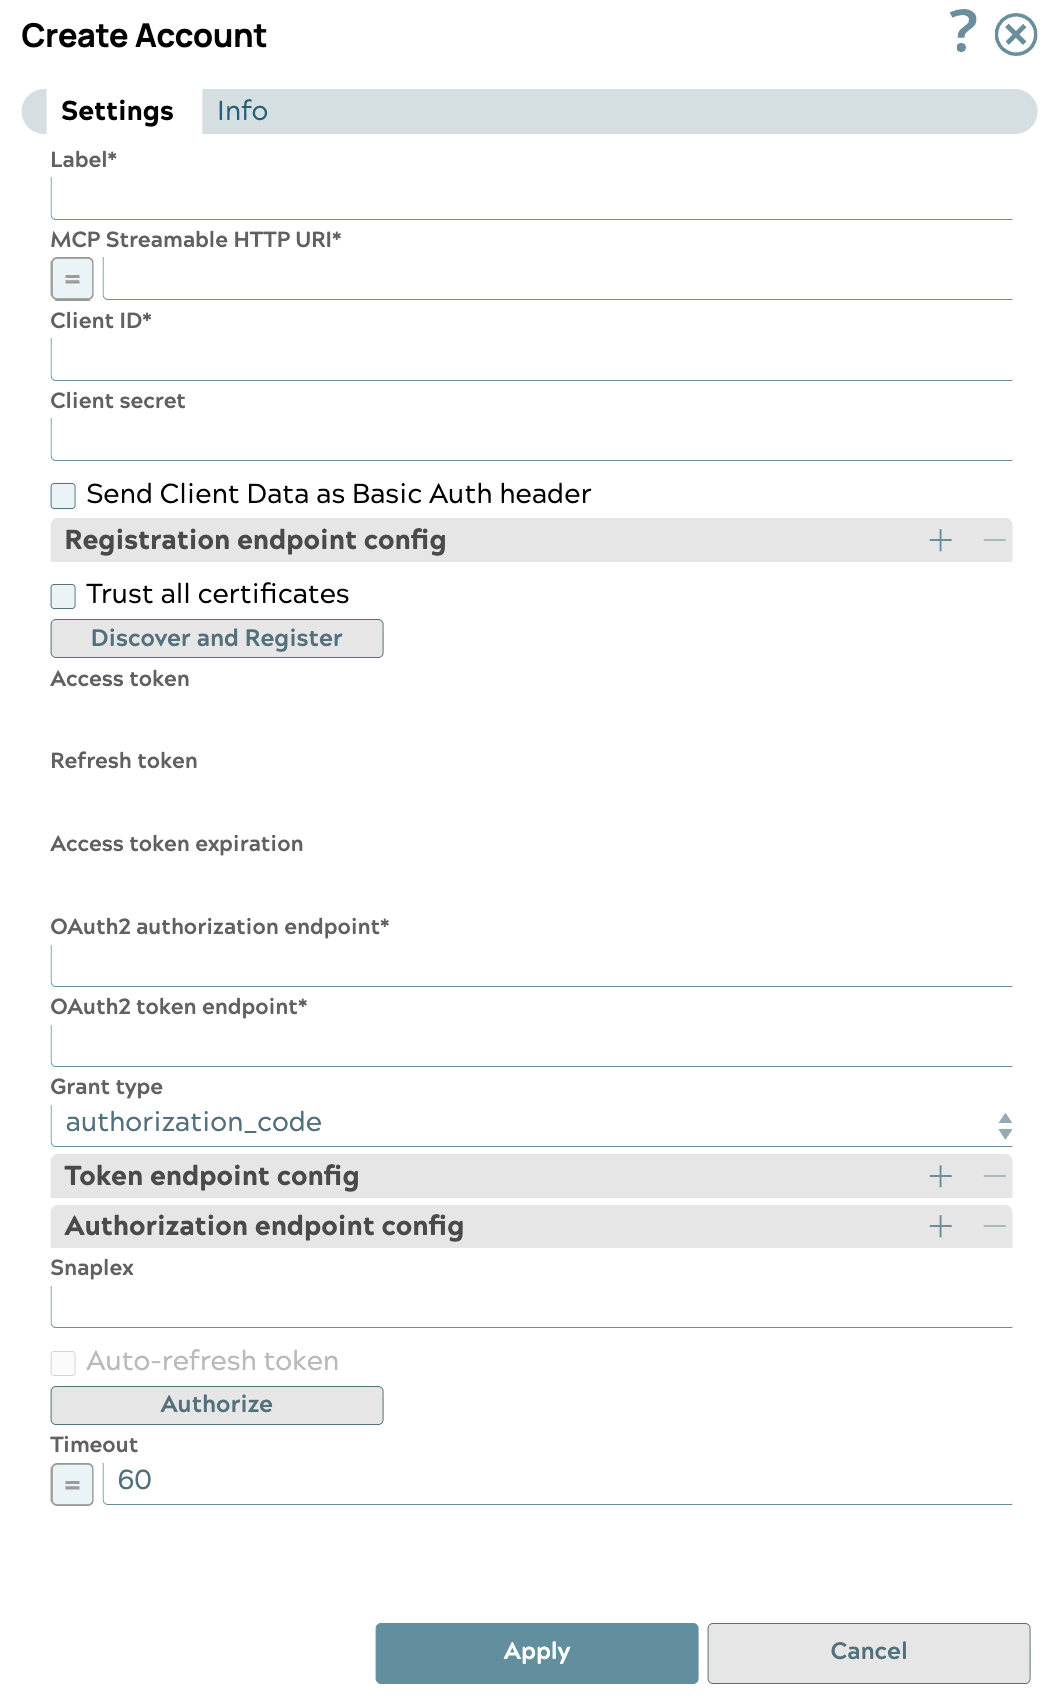Open the help icon for Create Account
Screen dimensions: 1058x1704
(962, 33)
